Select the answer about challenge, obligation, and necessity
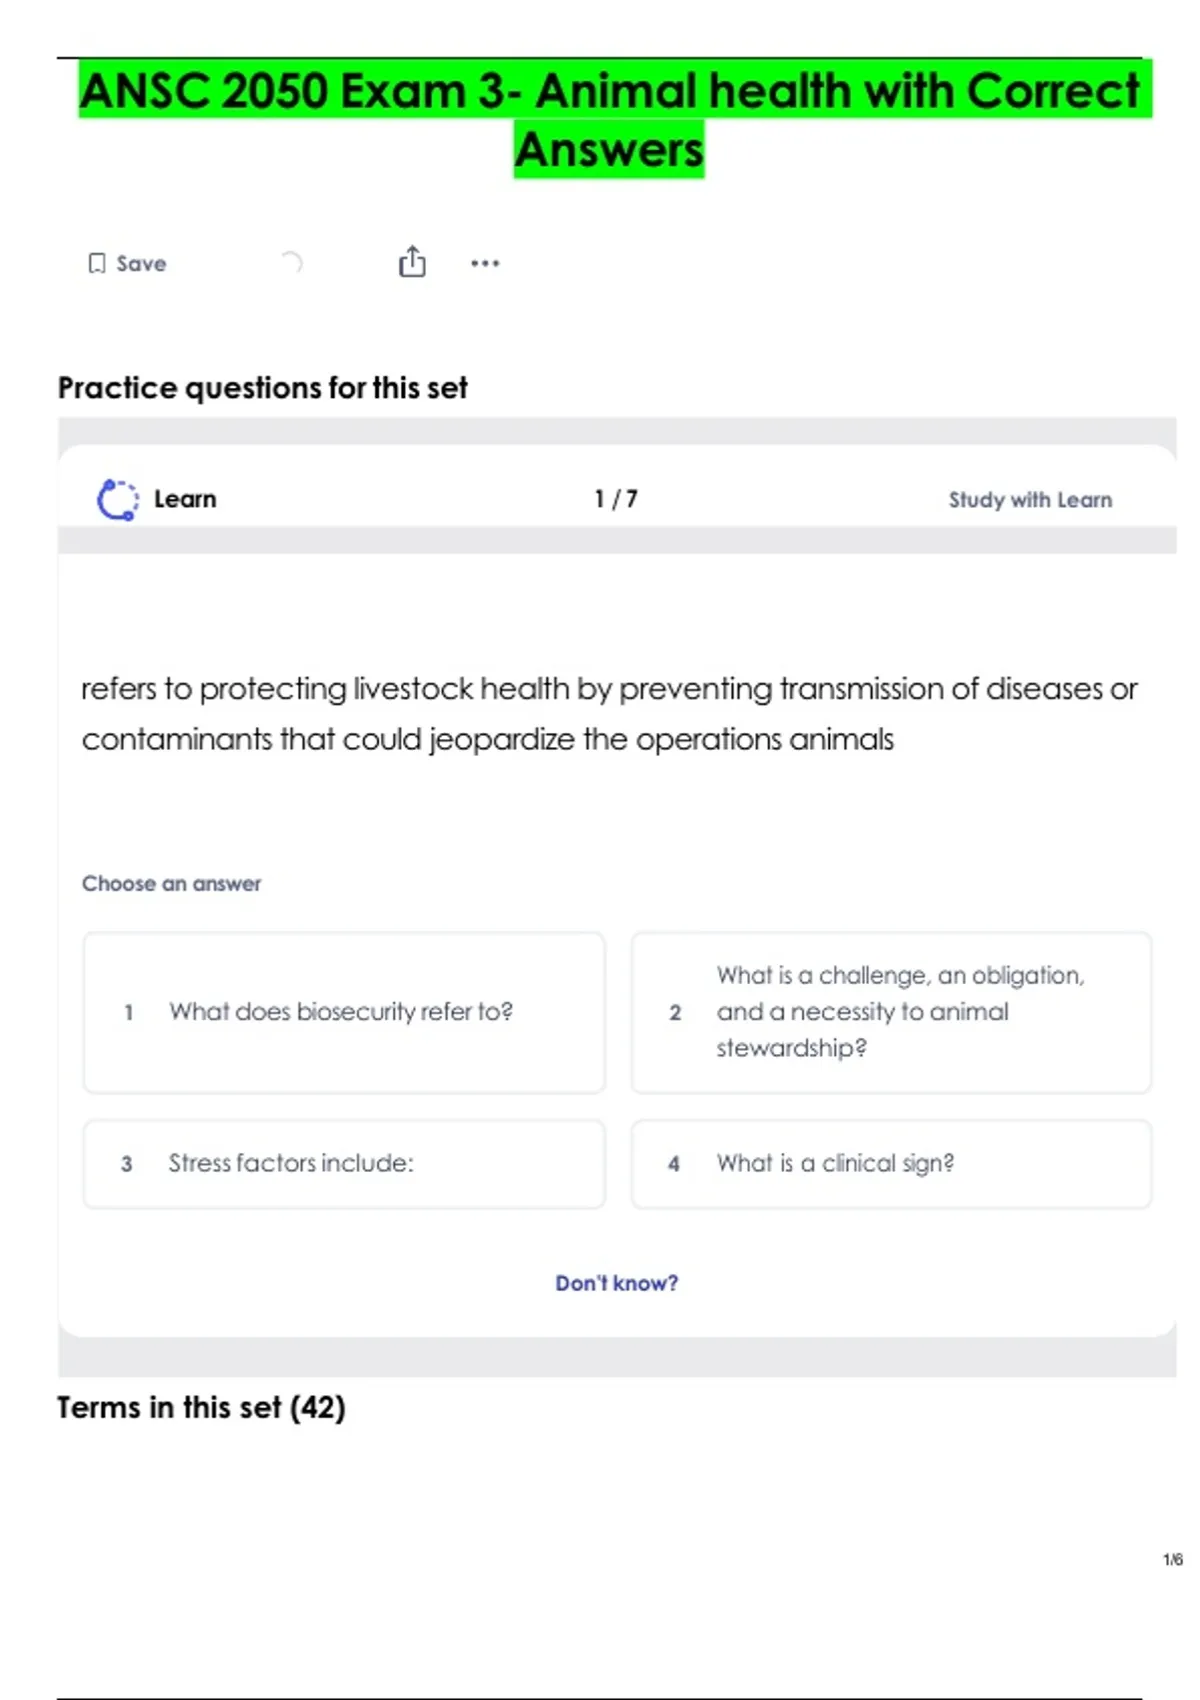Screen dimensions: 1200x1700 click(890, 1012)
